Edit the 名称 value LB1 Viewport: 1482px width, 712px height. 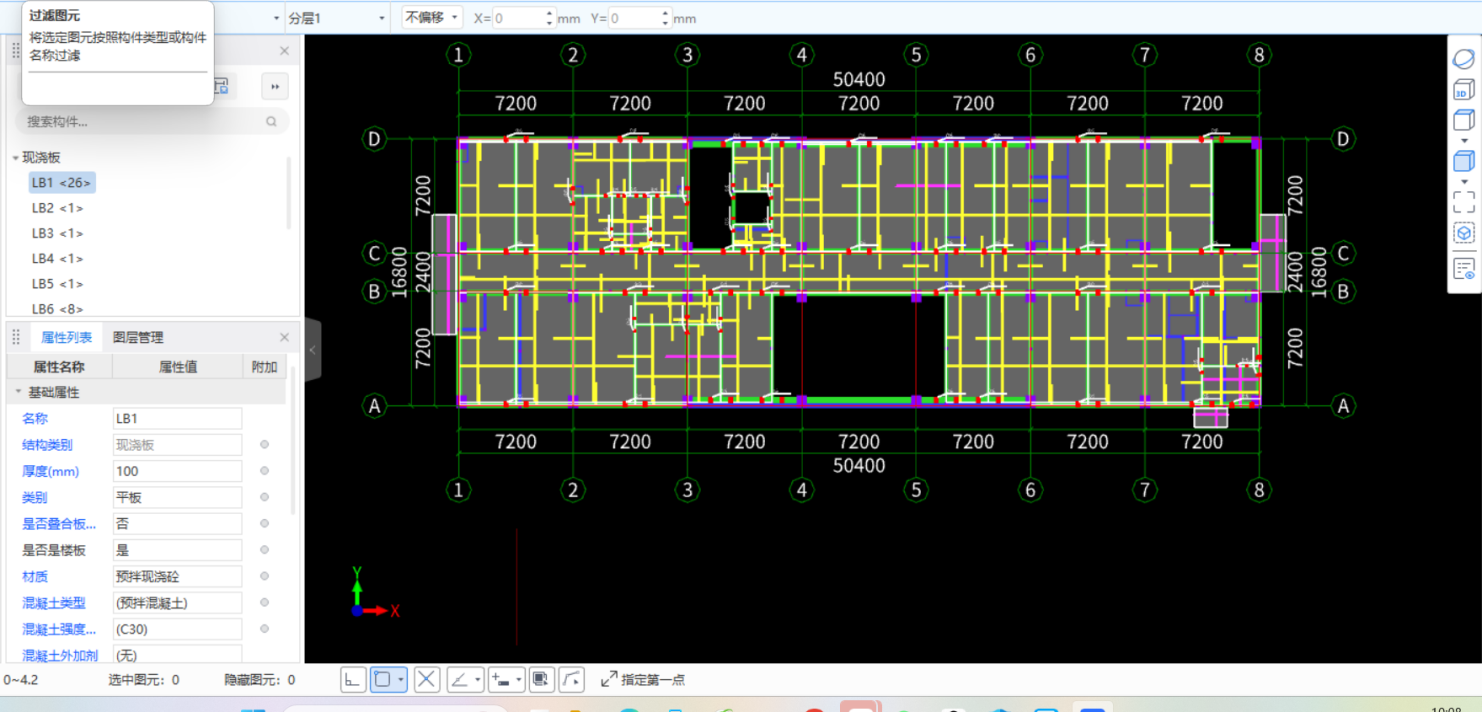(x=178, y=418)
